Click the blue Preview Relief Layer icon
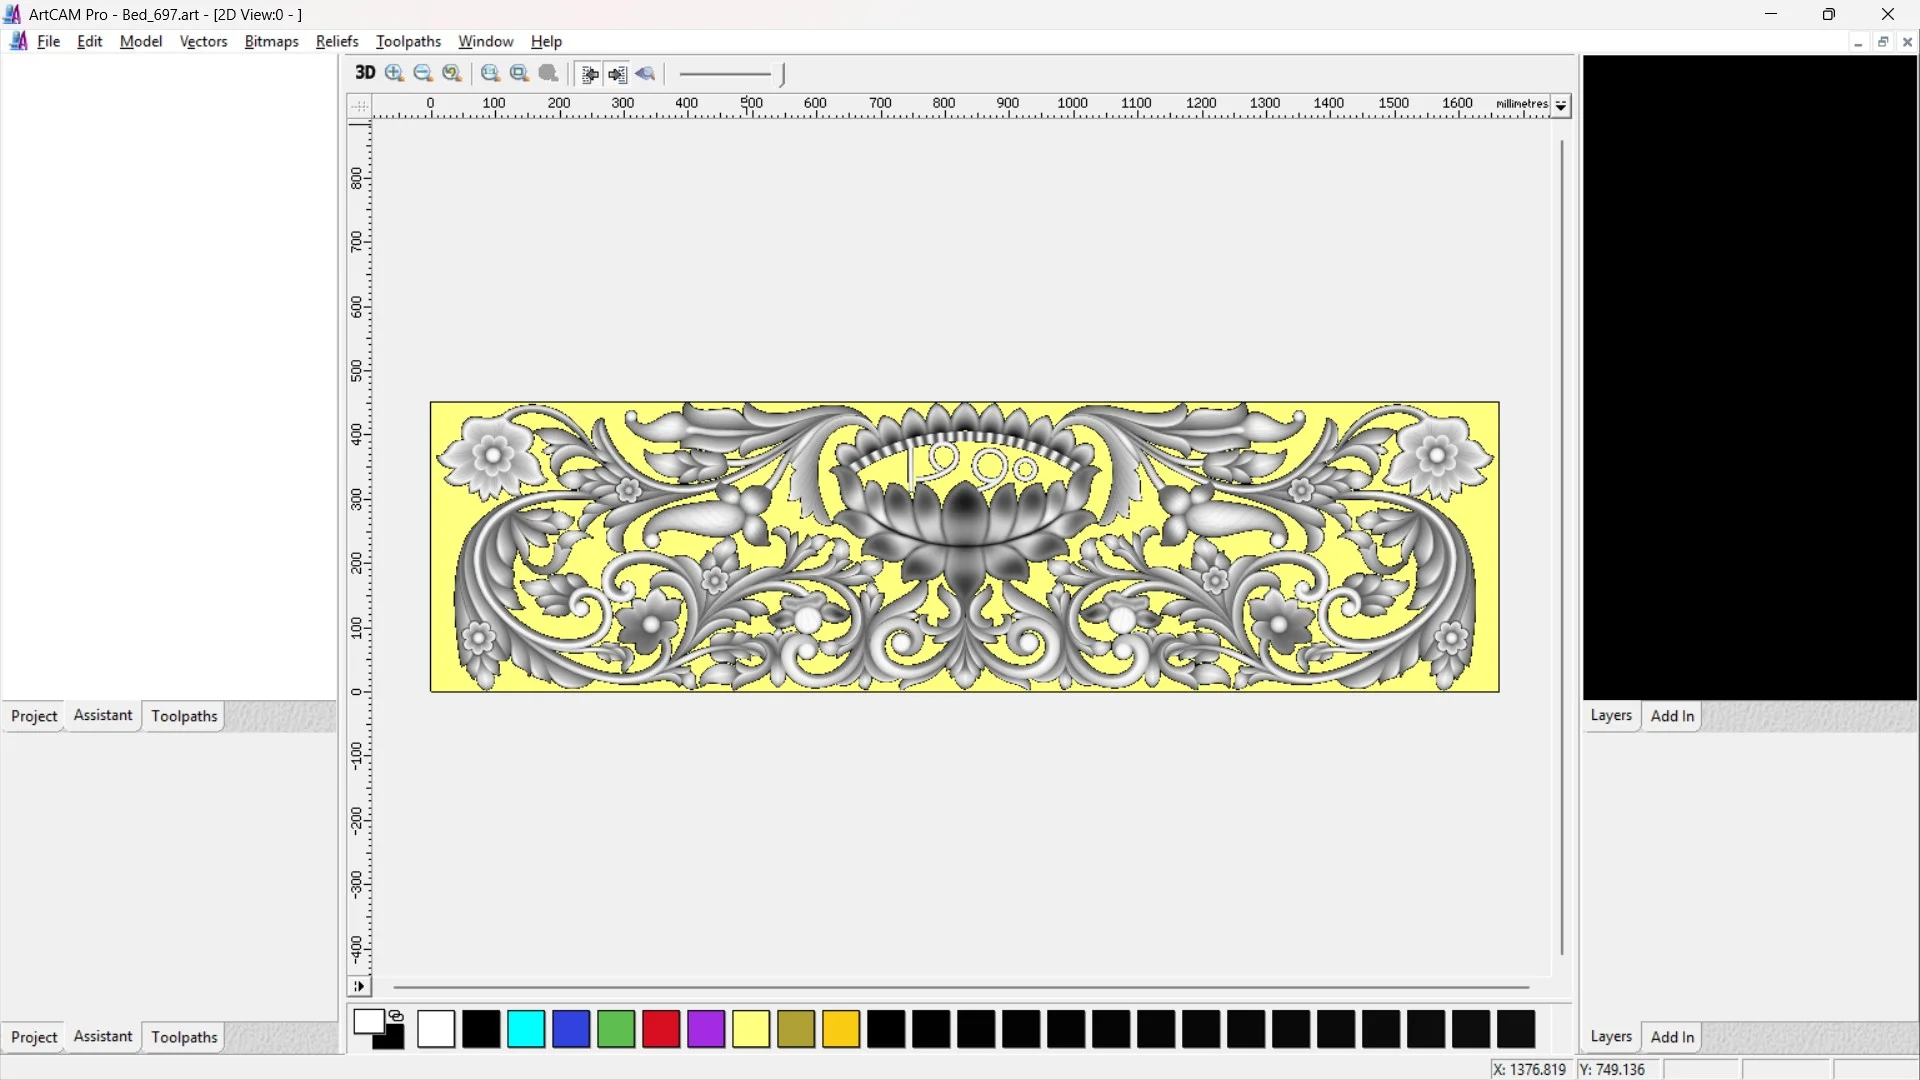This screenshot has height=1080, width=1920. coord(645,74)
